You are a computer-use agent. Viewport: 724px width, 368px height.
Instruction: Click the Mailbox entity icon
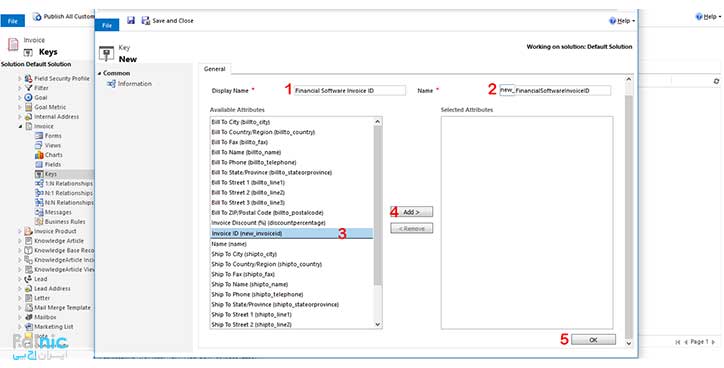pos(29,317)
